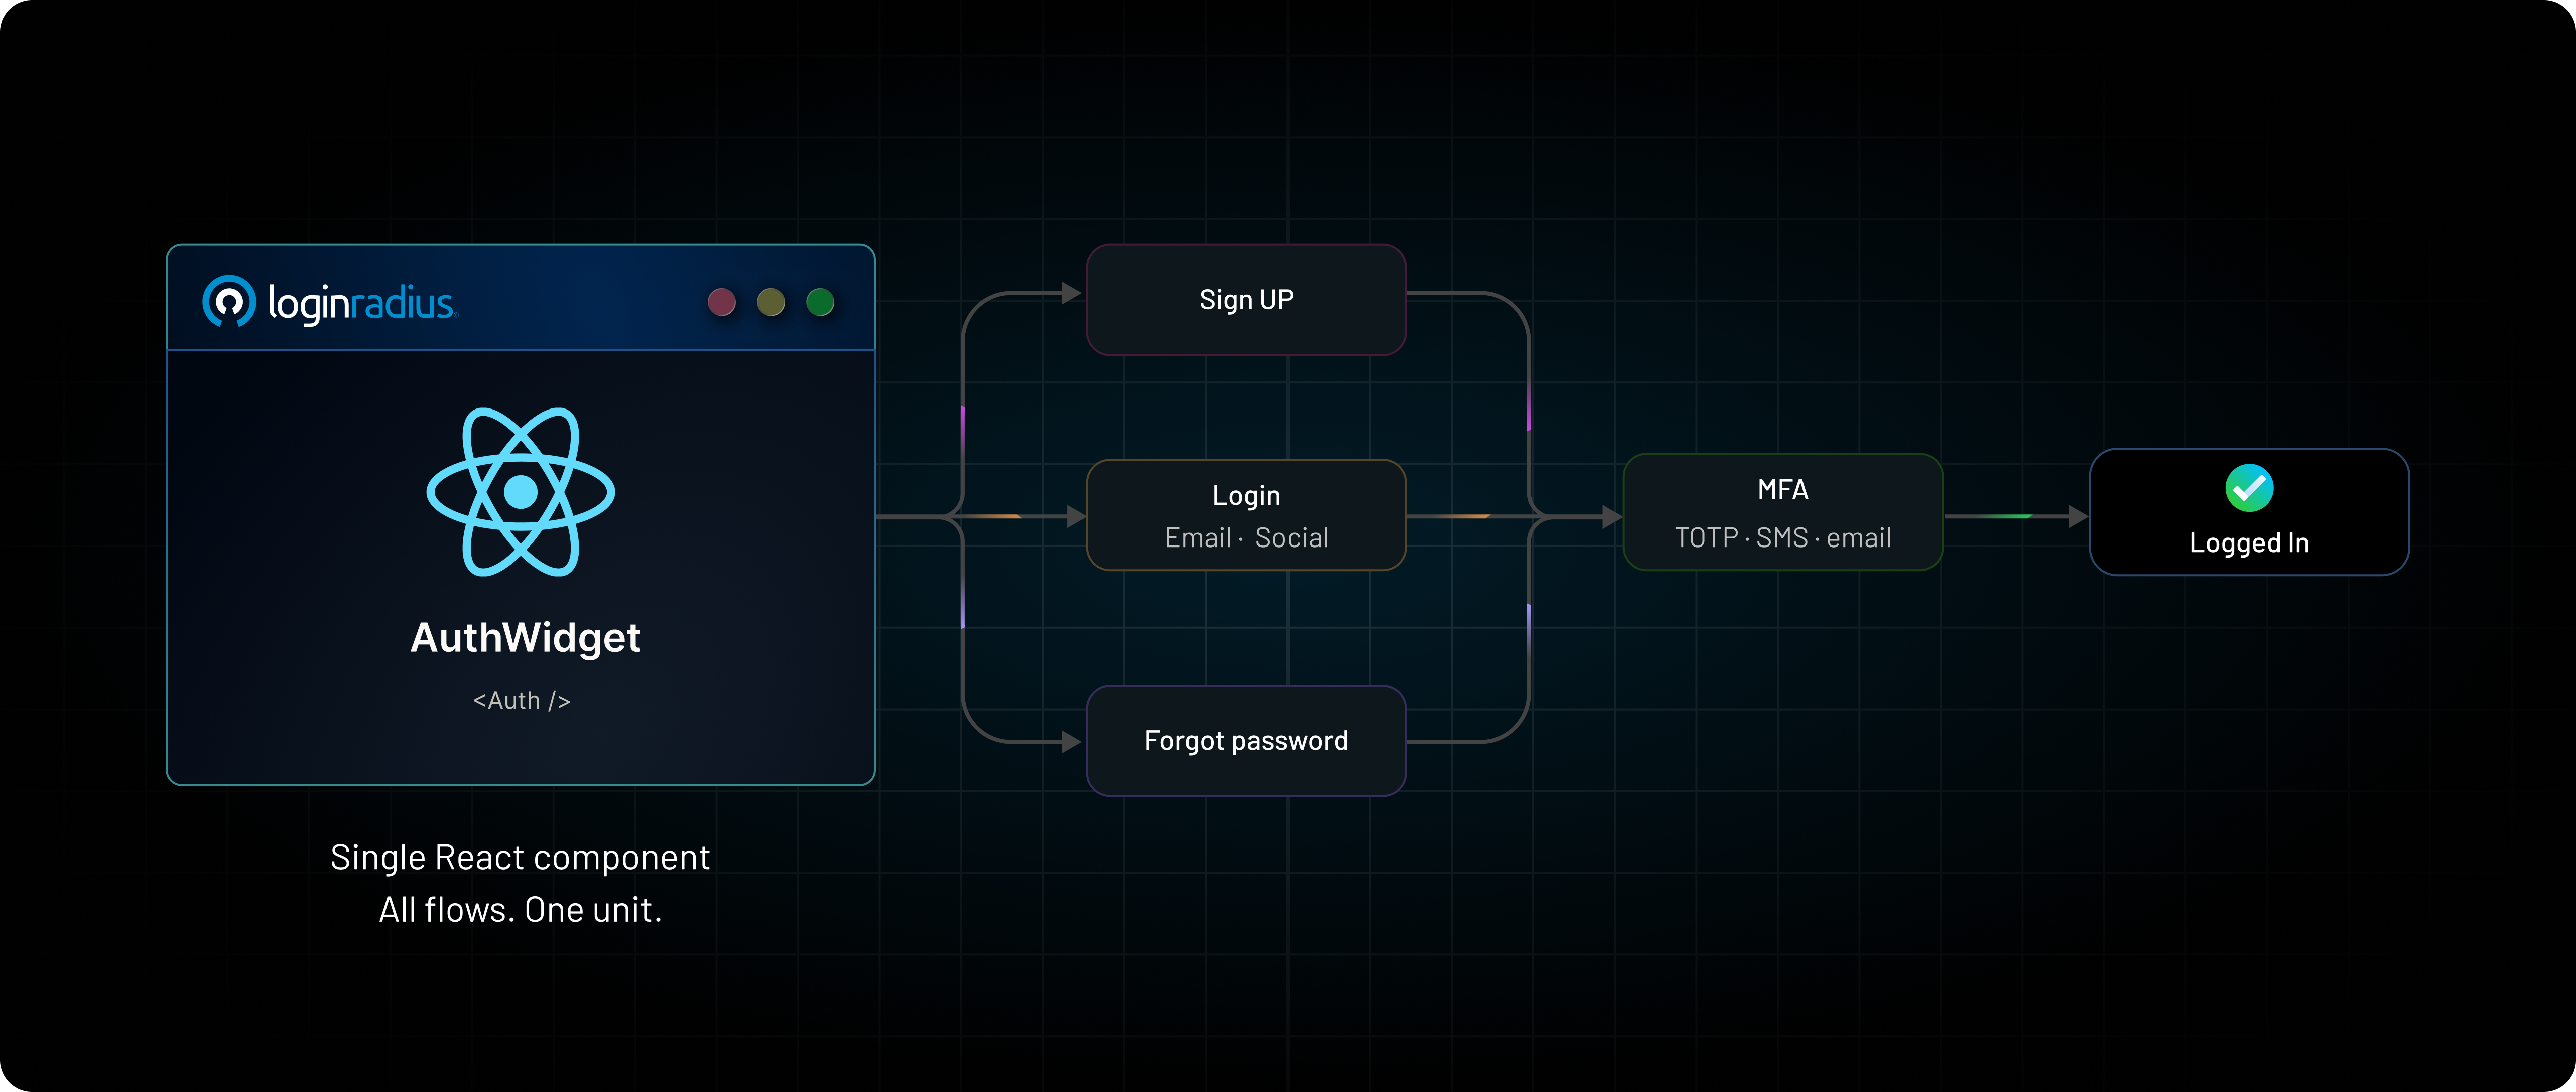Viewport: 2576px width, 1092px height.
Task: Select the Login flow box
Action: tap(1246, 515)
